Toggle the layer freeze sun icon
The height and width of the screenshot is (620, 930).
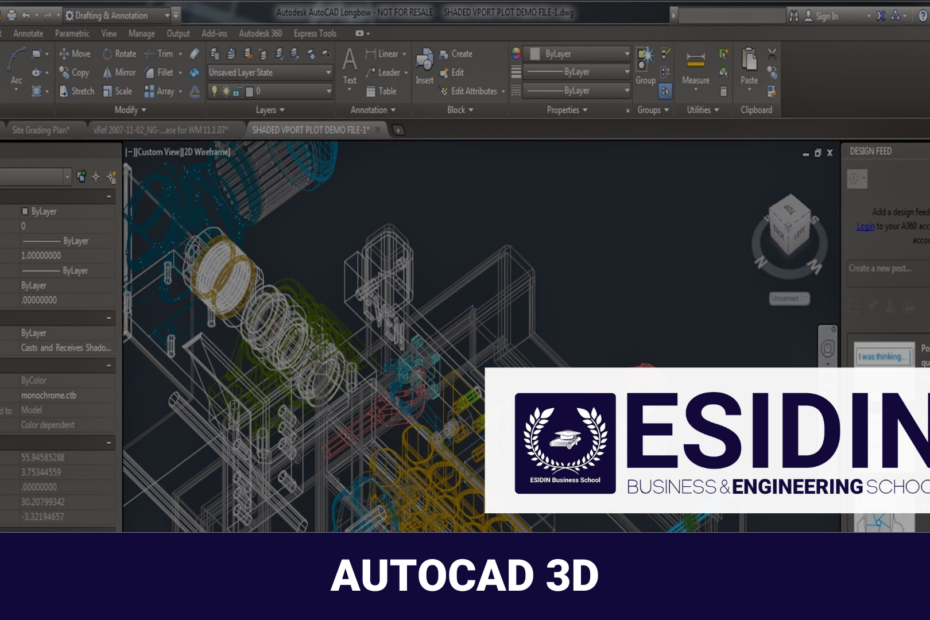[x=226, y=91]
